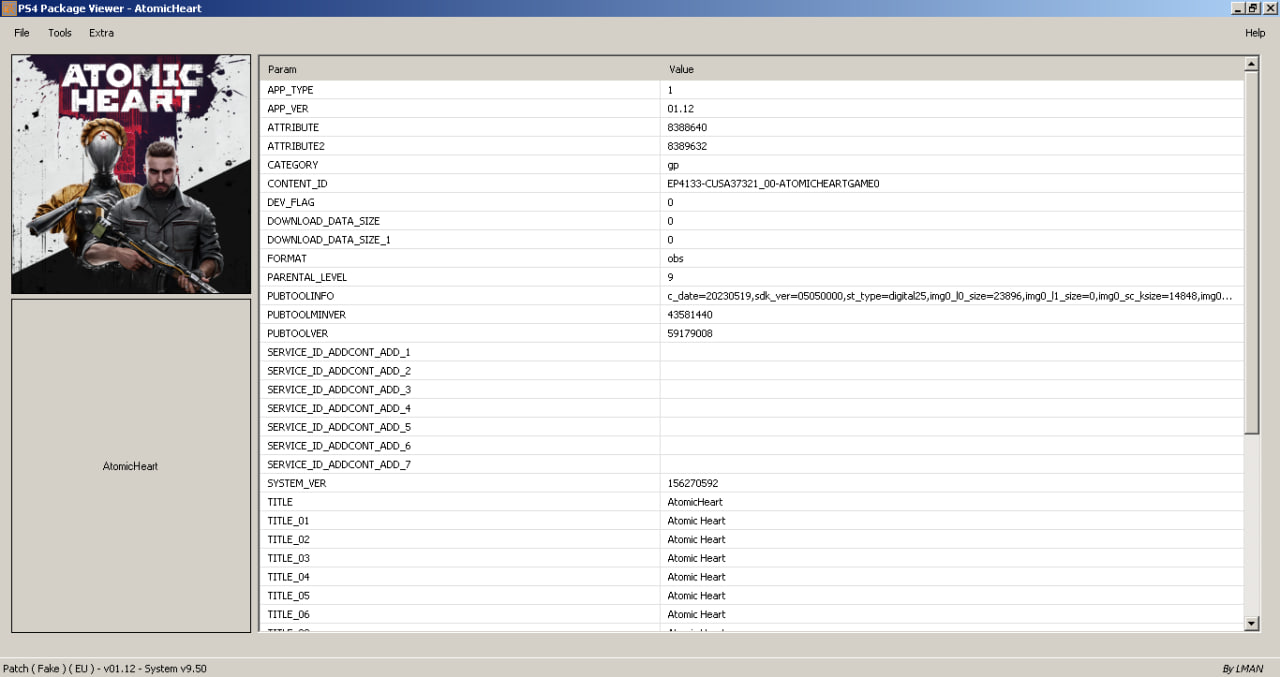Click the category value gp
1280x677 pixels.
673,165
